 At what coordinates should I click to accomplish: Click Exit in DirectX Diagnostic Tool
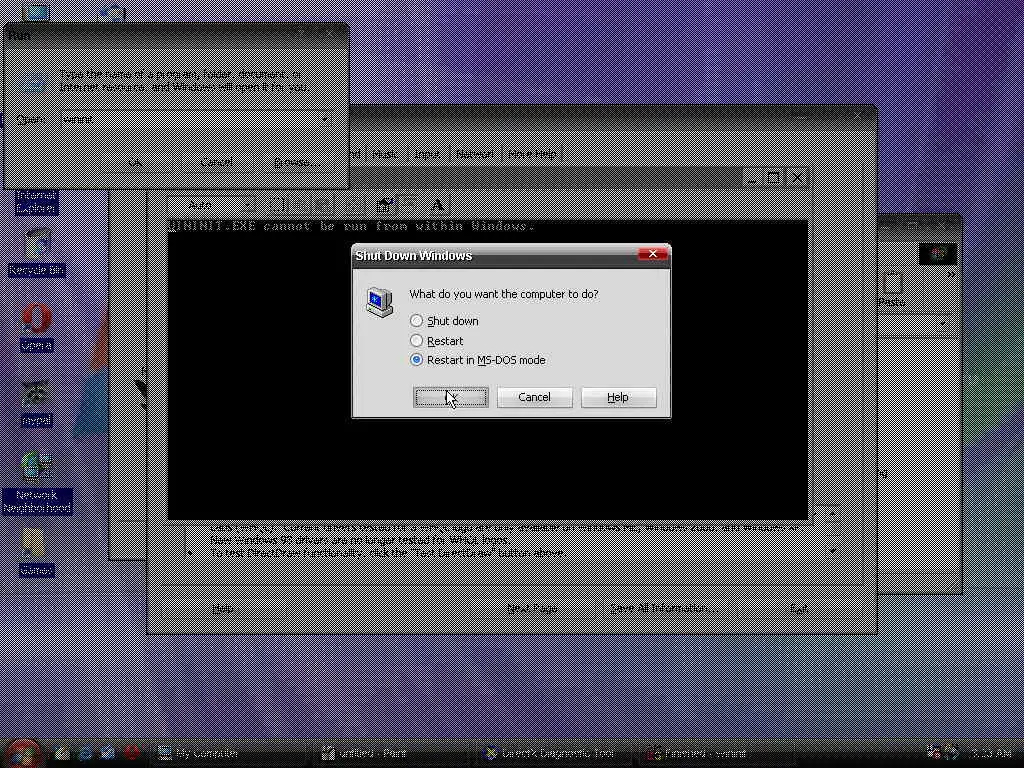coord(798,609)
